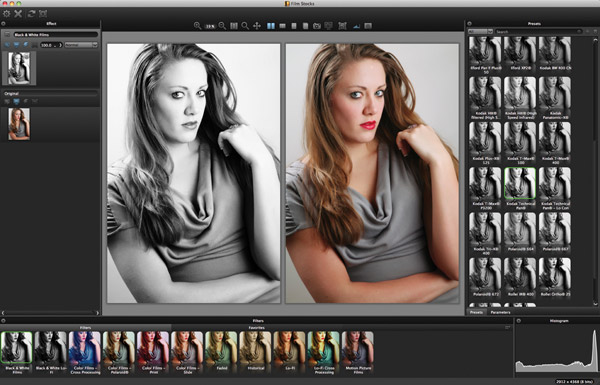This screenshot has width=600, height=385.
Task: Click the zoom-in magnifier icon
Action: pos(197,26)
